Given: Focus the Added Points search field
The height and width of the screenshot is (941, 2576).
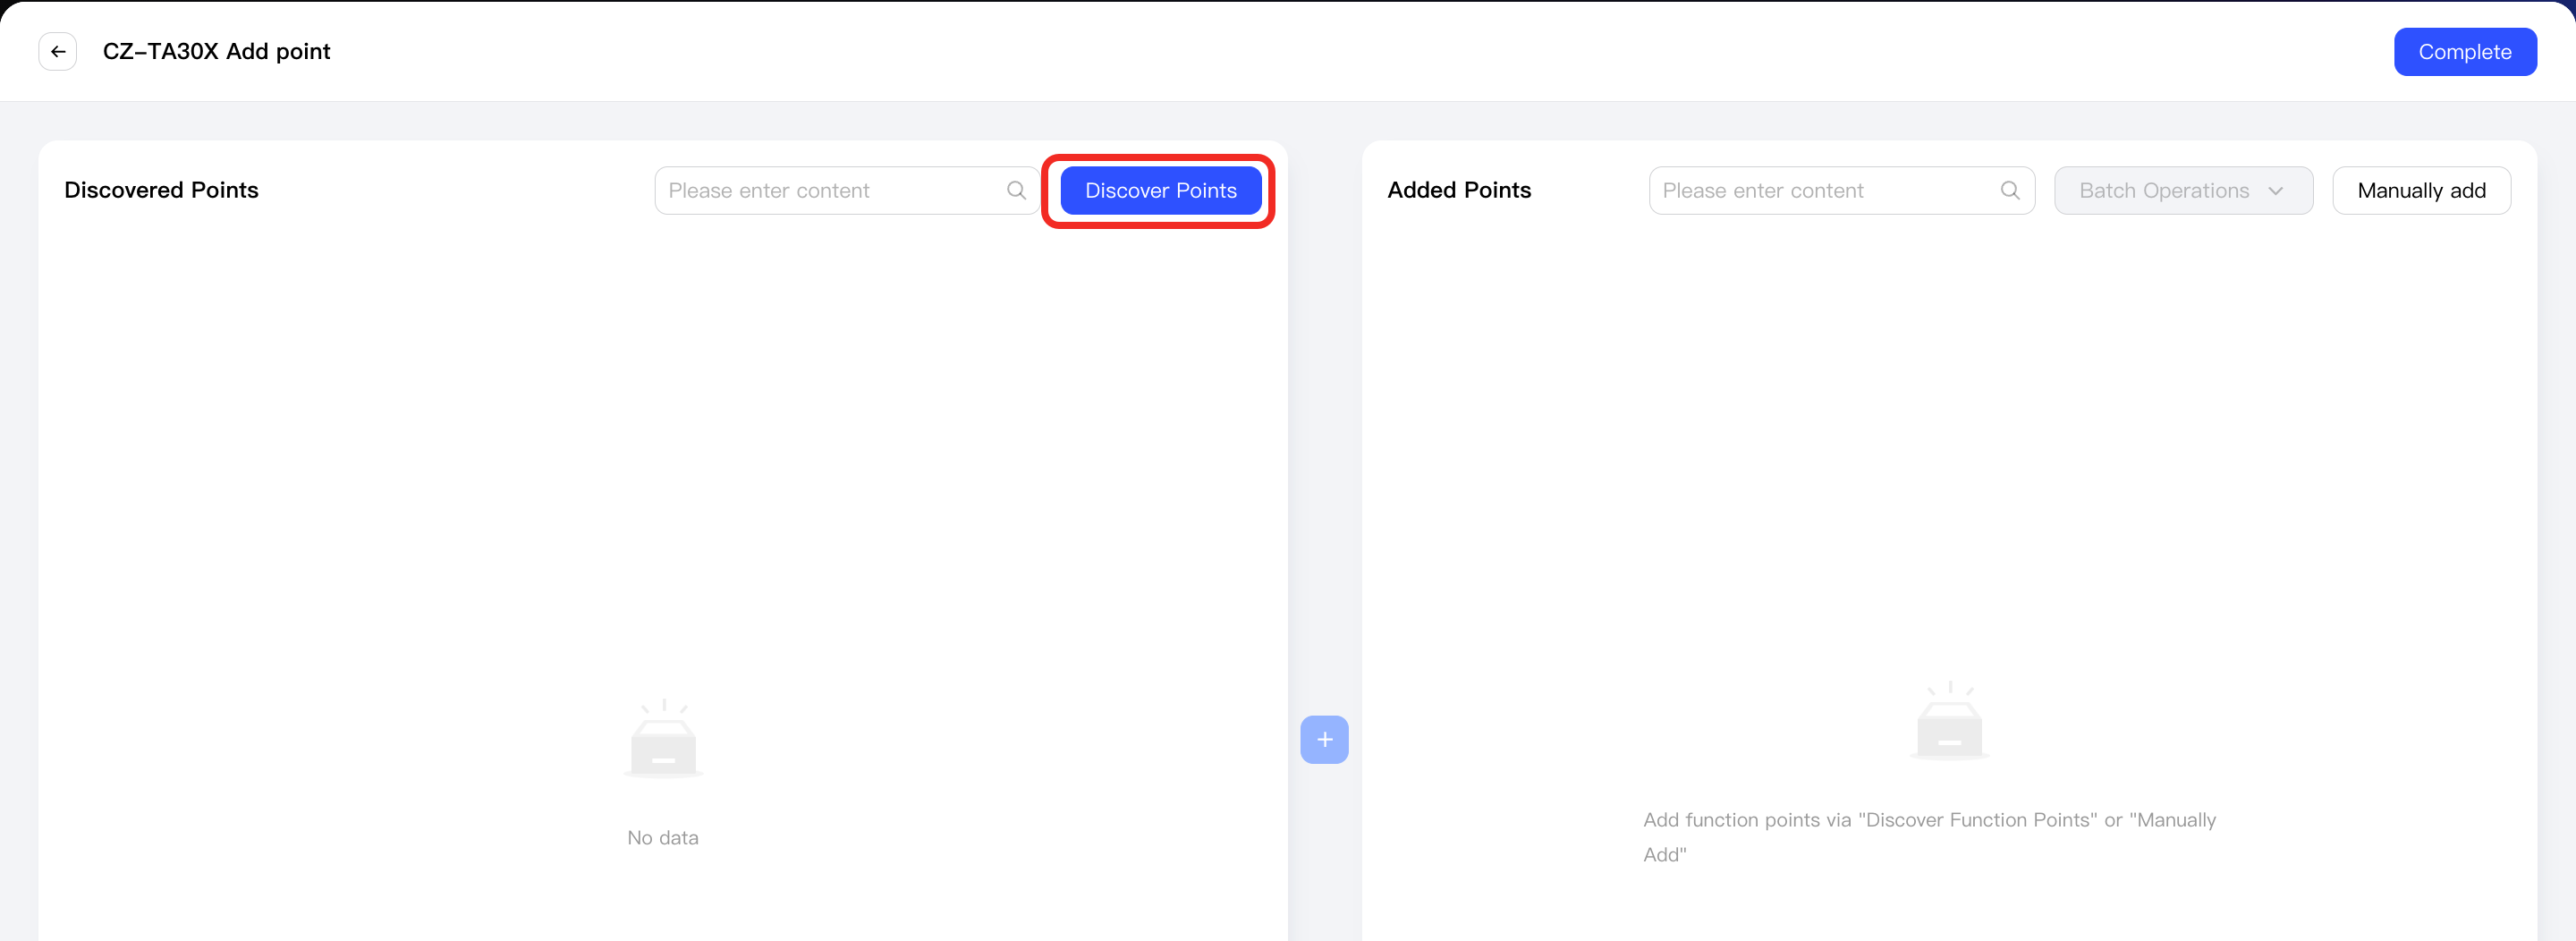Looking at the screenshot, I should (x=1841, y=190).
